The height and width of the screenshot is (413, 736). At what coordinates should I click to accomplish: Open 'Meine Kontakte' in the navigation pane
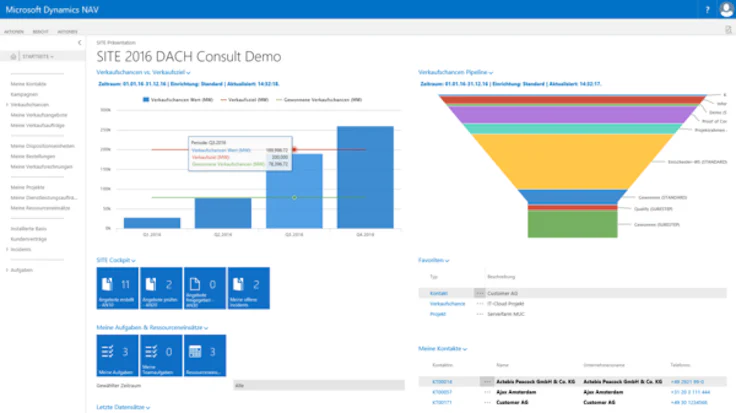29,84
